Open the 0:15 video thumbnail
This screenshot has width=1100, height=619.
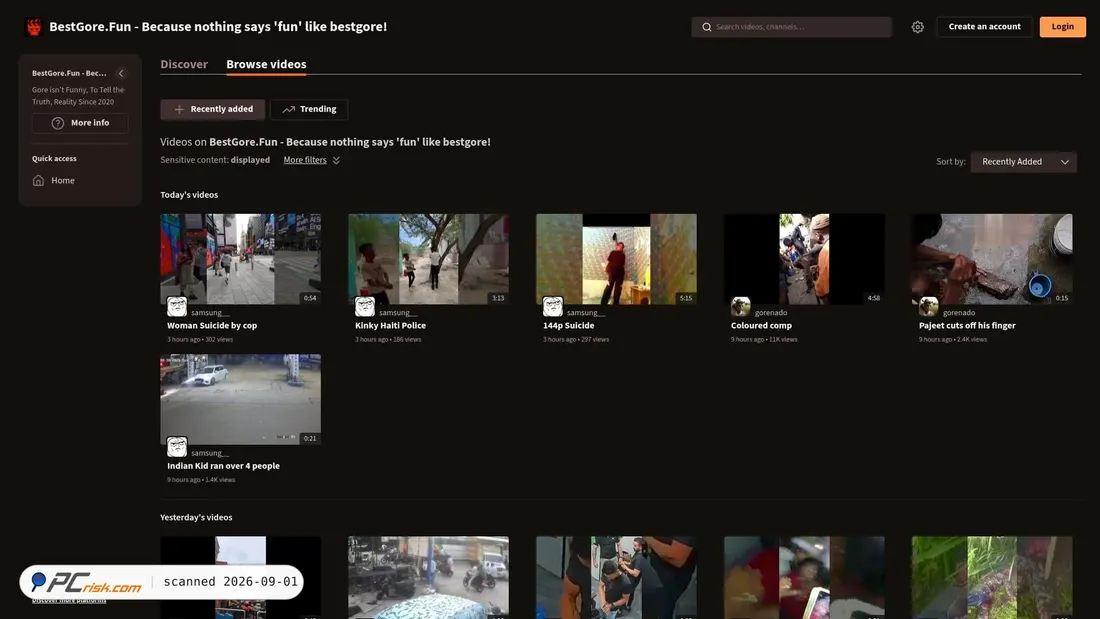992,259
